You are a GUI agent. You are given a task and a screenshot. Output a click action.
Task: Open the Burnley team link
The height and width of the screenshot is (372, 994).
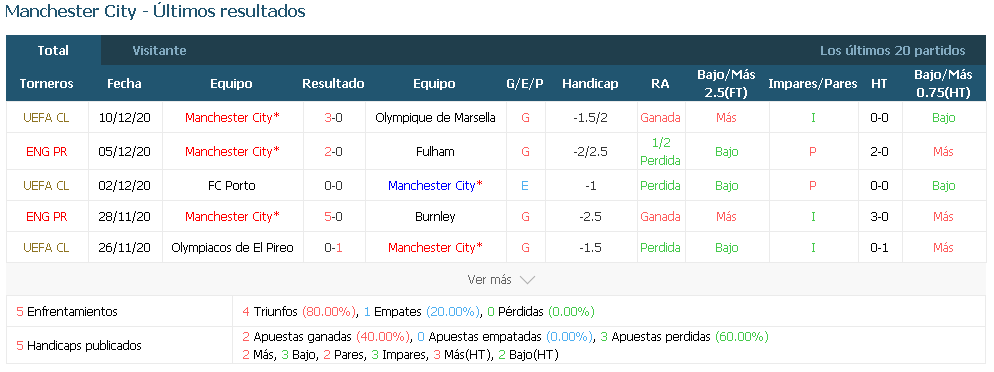[436, 217]
